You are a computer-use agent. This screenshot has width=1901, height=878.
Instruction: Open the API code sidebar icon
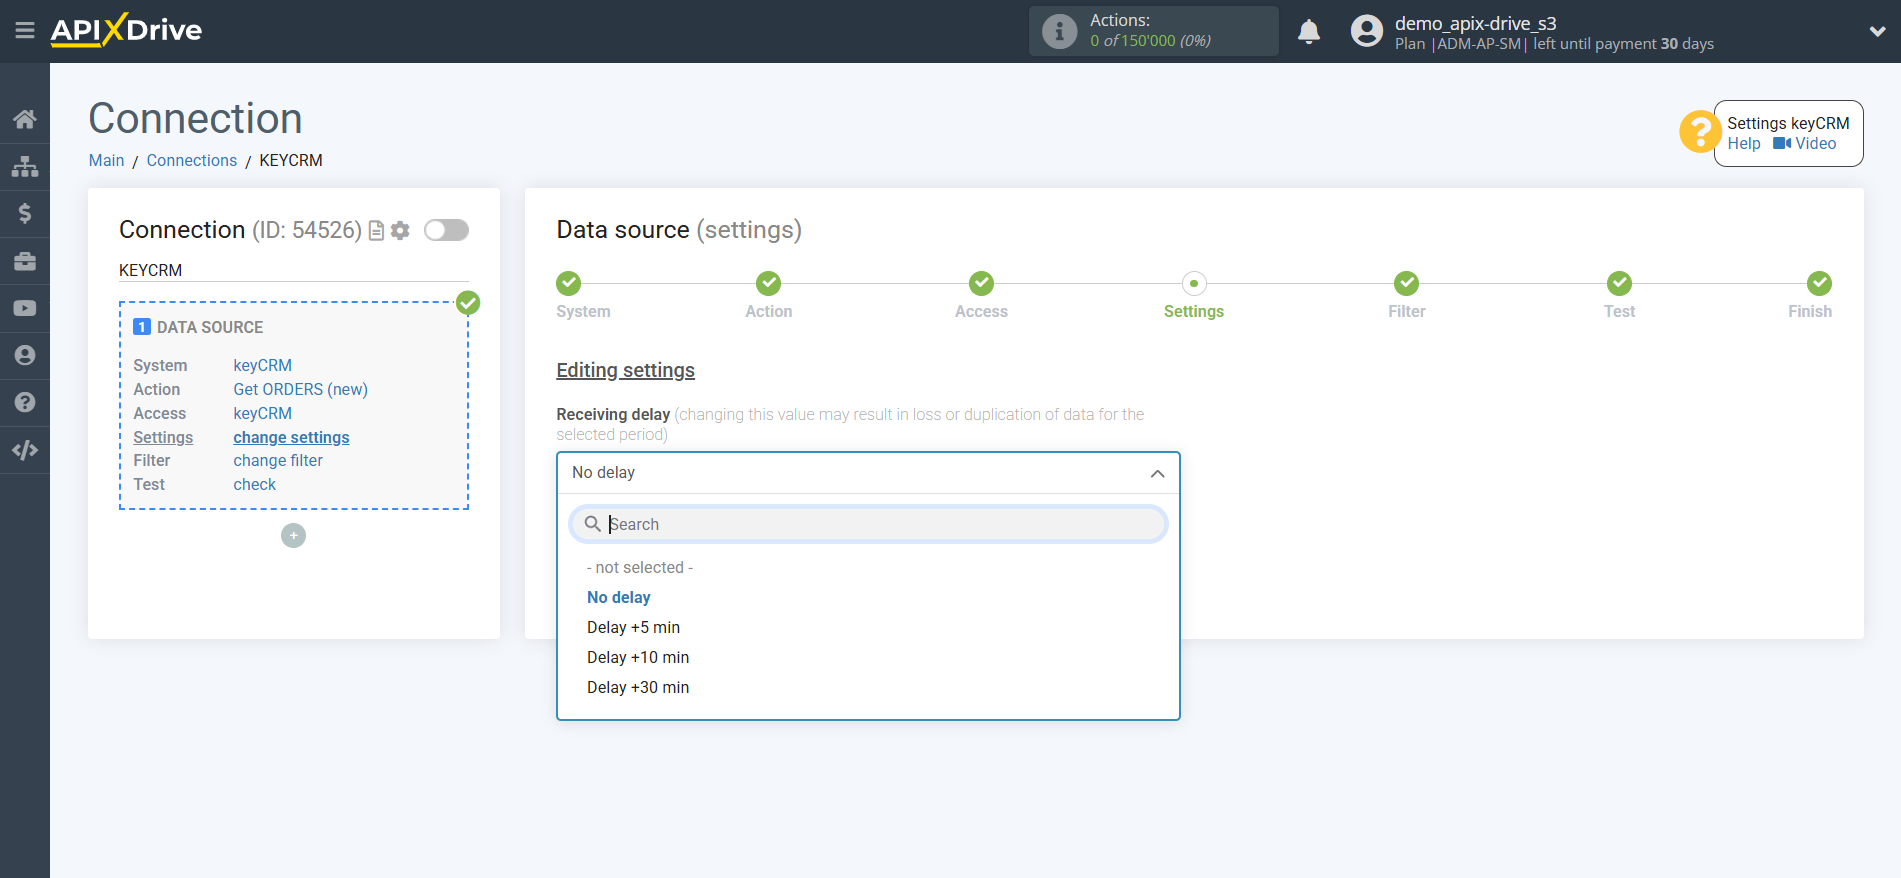point(25,450)
